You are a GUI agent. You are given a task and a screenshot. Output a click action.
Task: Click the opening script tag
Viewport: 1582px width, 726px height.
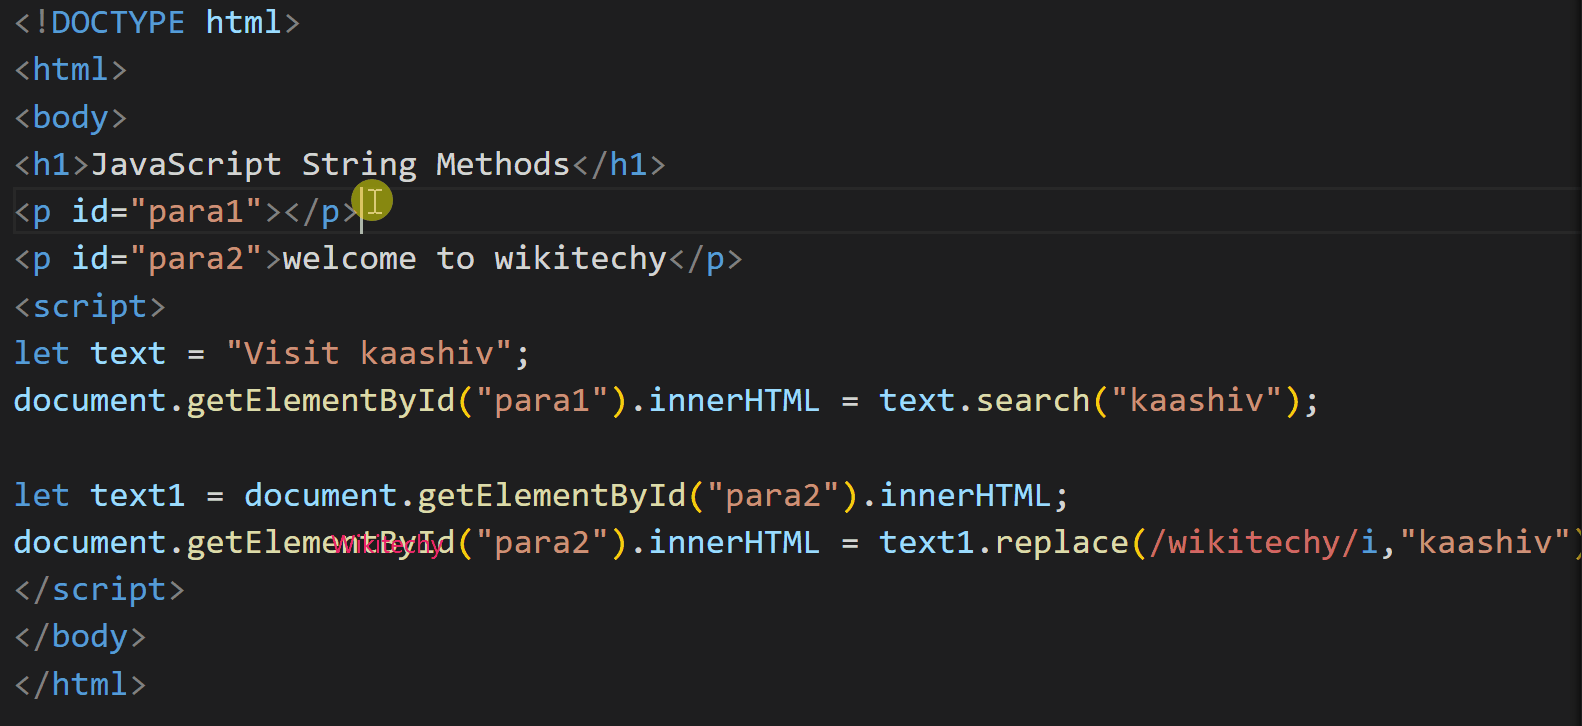pos(90,306)
